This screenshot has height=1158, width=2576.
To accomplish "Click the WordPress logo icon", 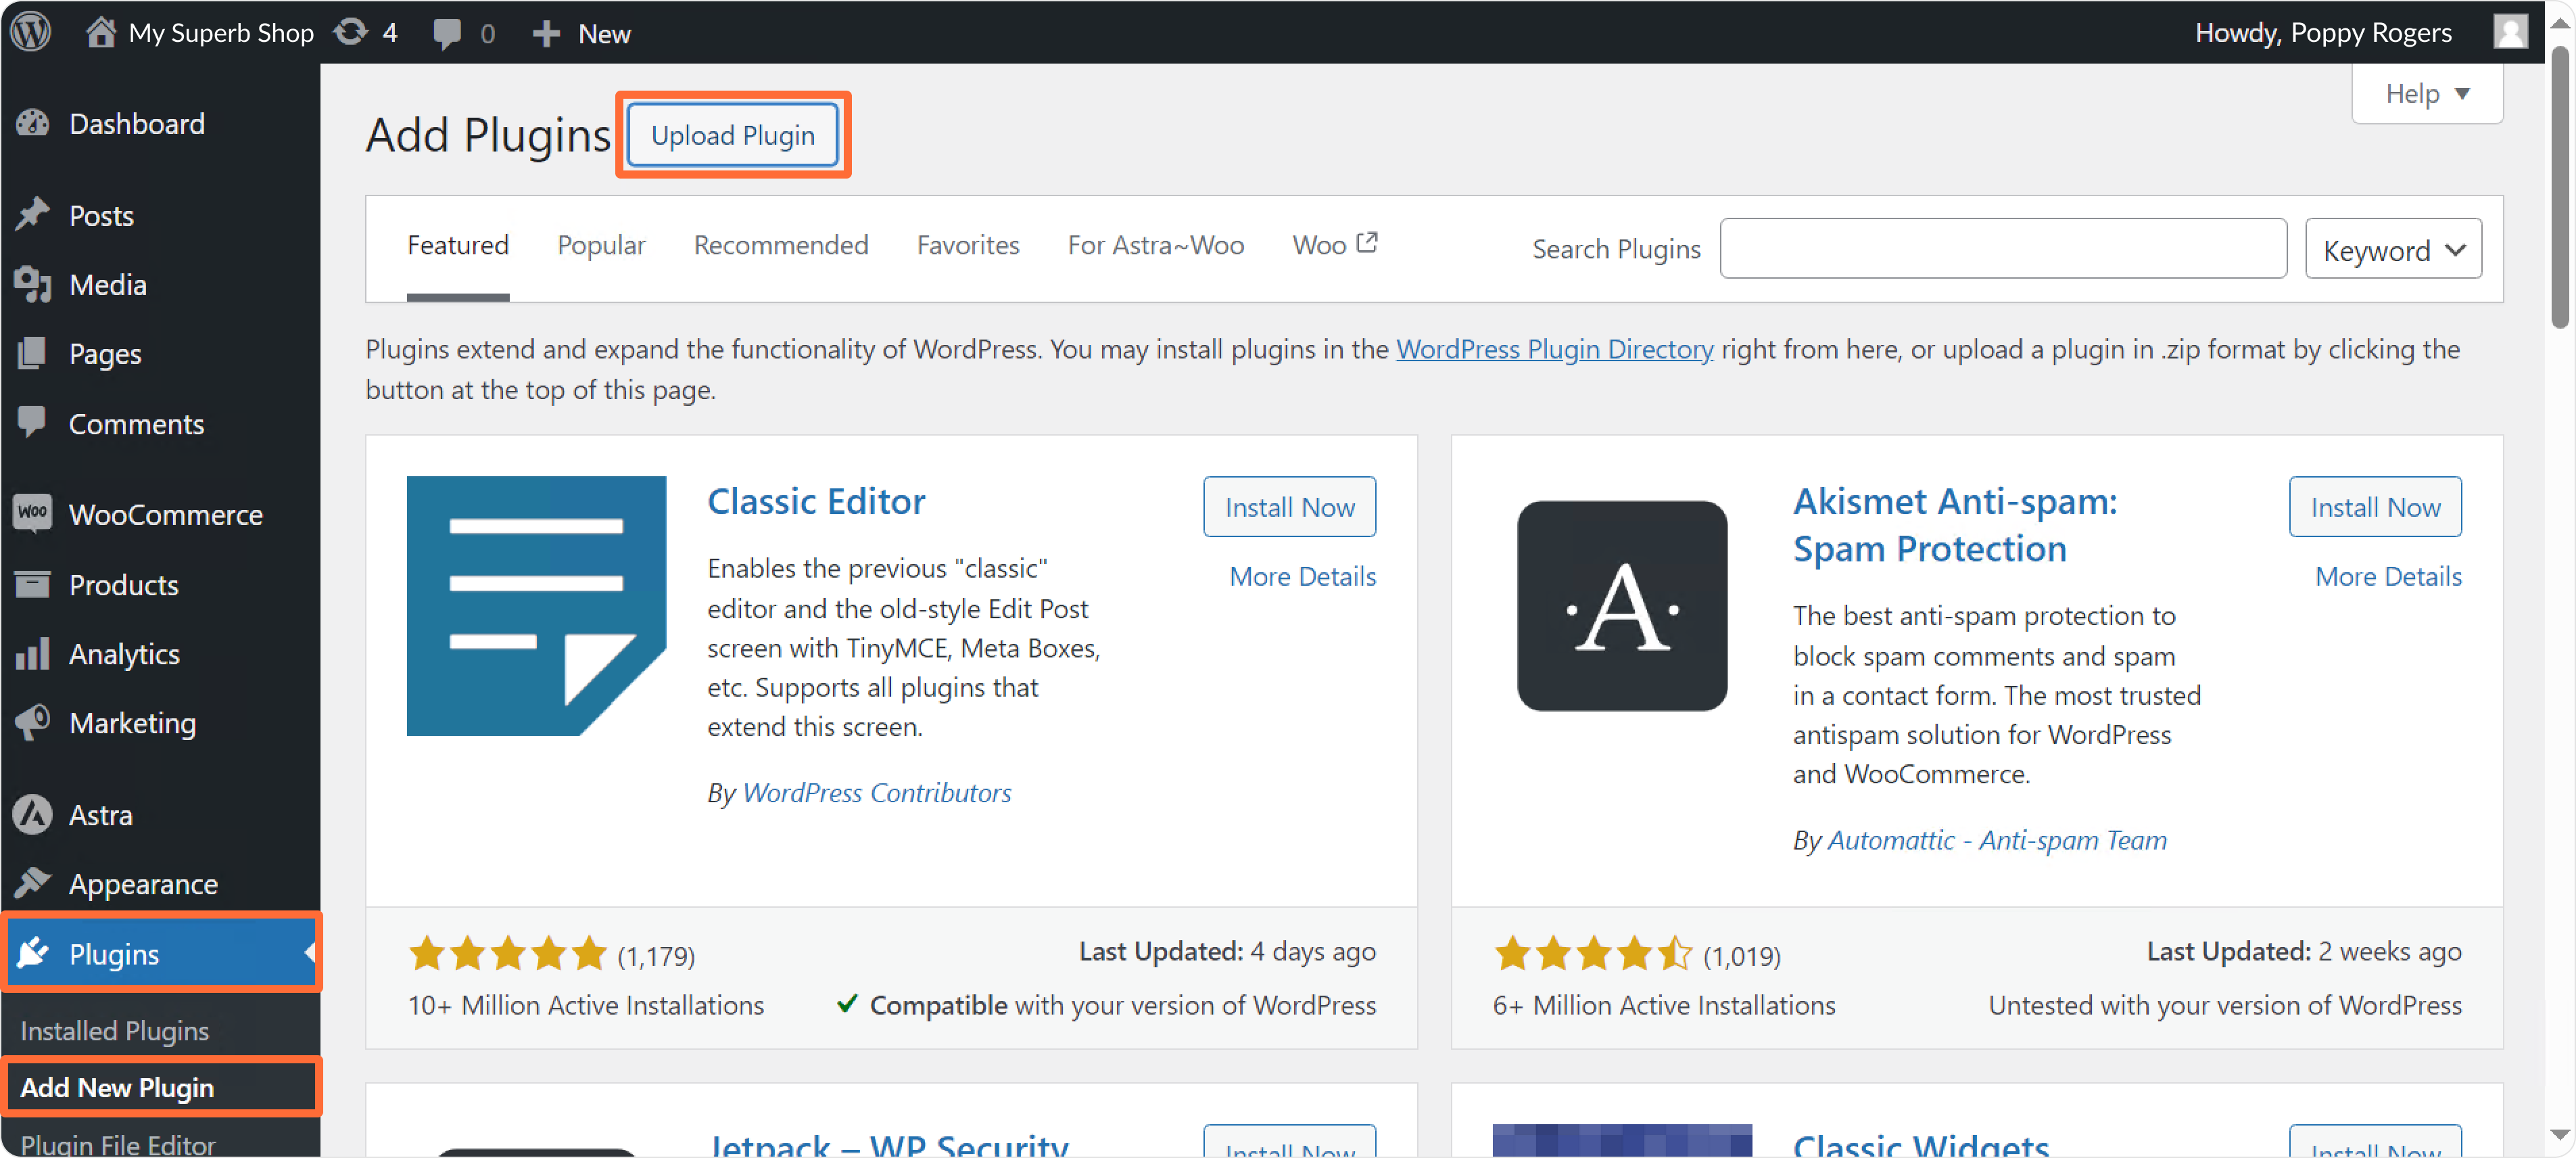I will click(31, 32).
